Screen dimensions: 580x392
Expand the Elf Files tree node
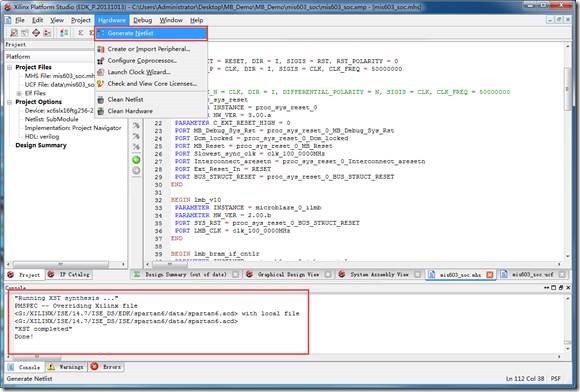pyautogui.click(x=19, y=93)
